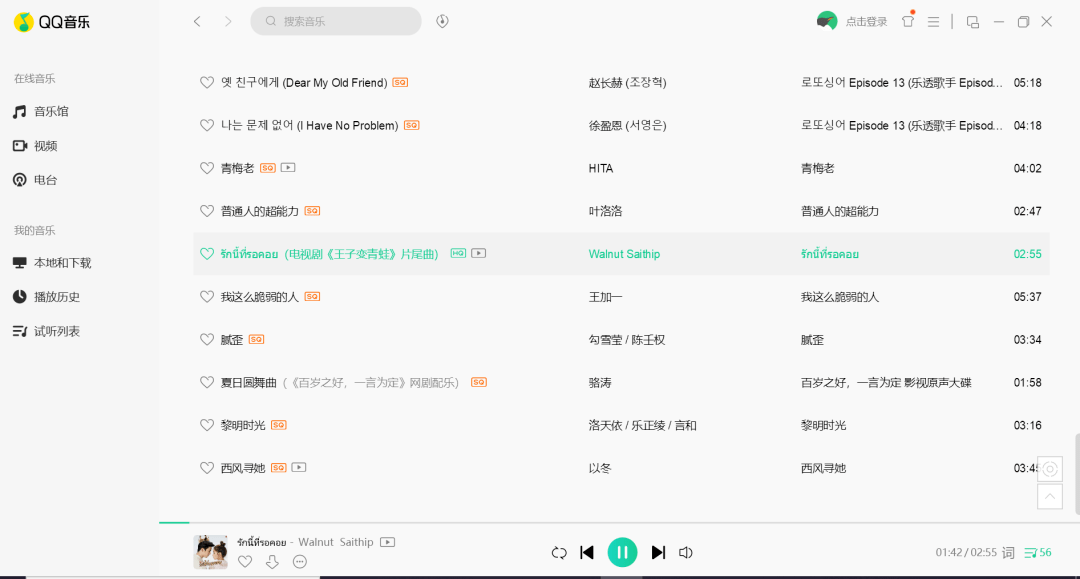Skip to the next track
The height and width of the screenshot is (579, 1080).
[x=658, y=552]
